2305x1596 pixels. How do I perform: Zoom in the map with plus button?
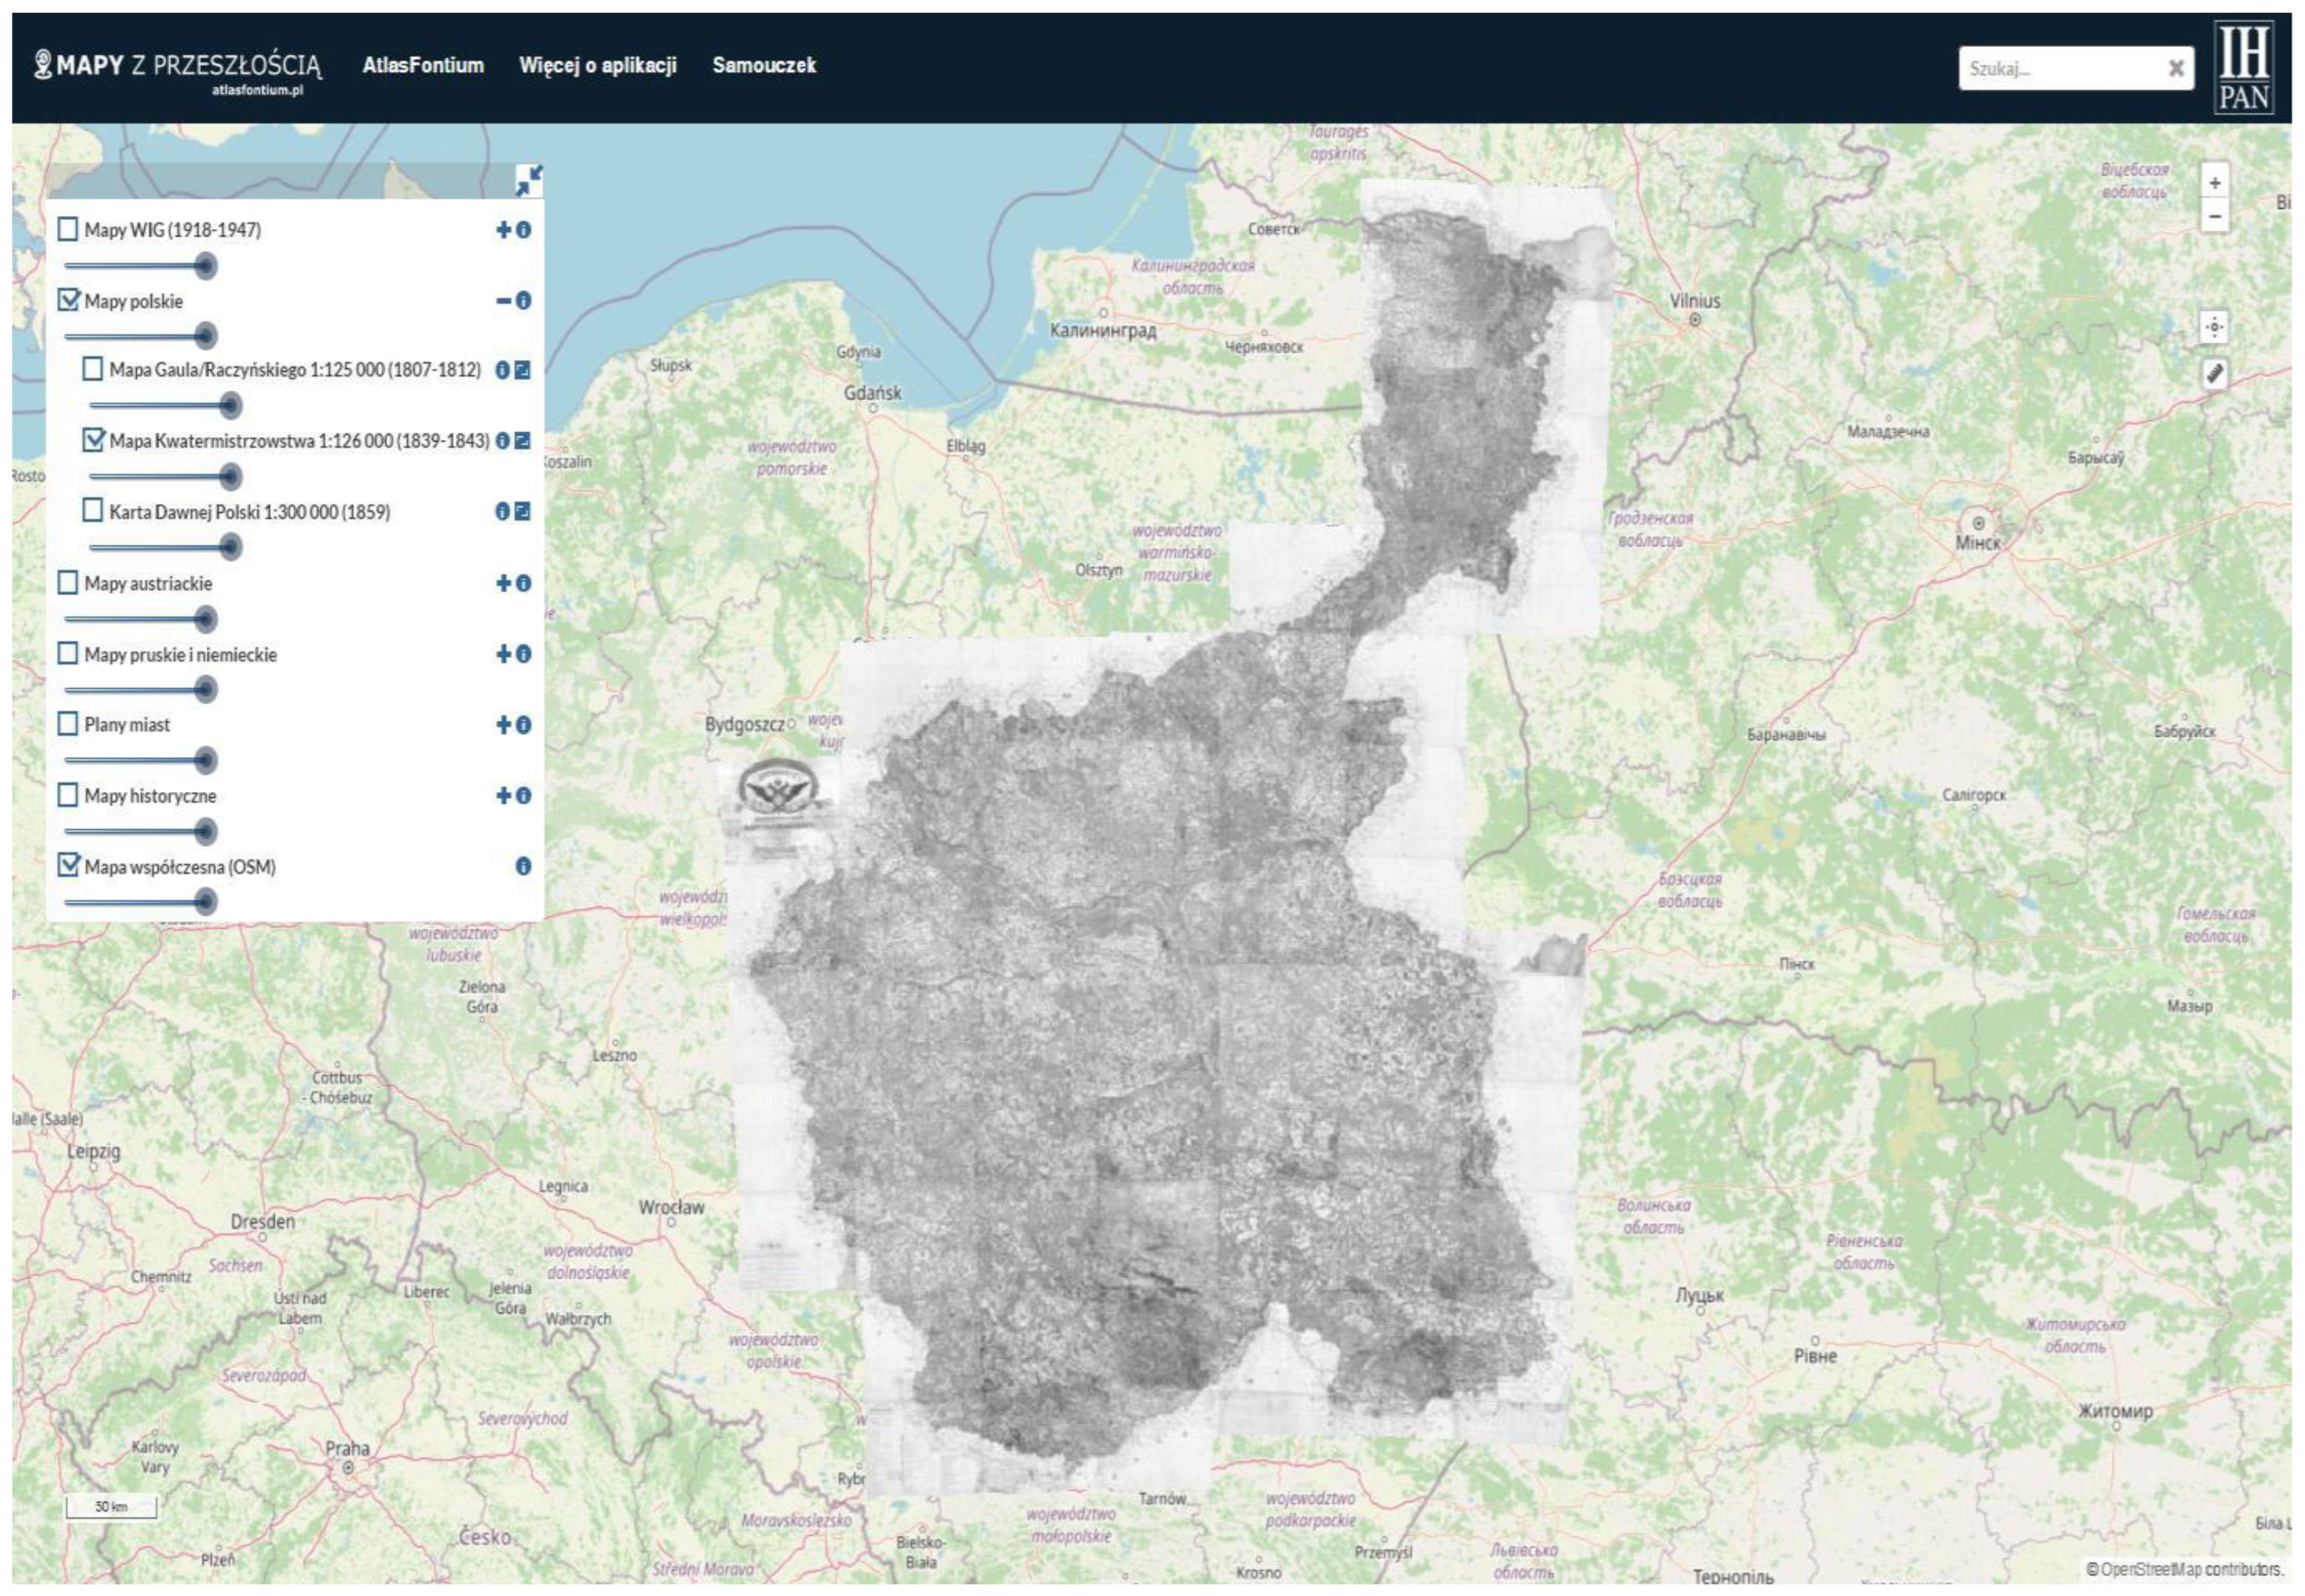click(x=2214, y=183)
